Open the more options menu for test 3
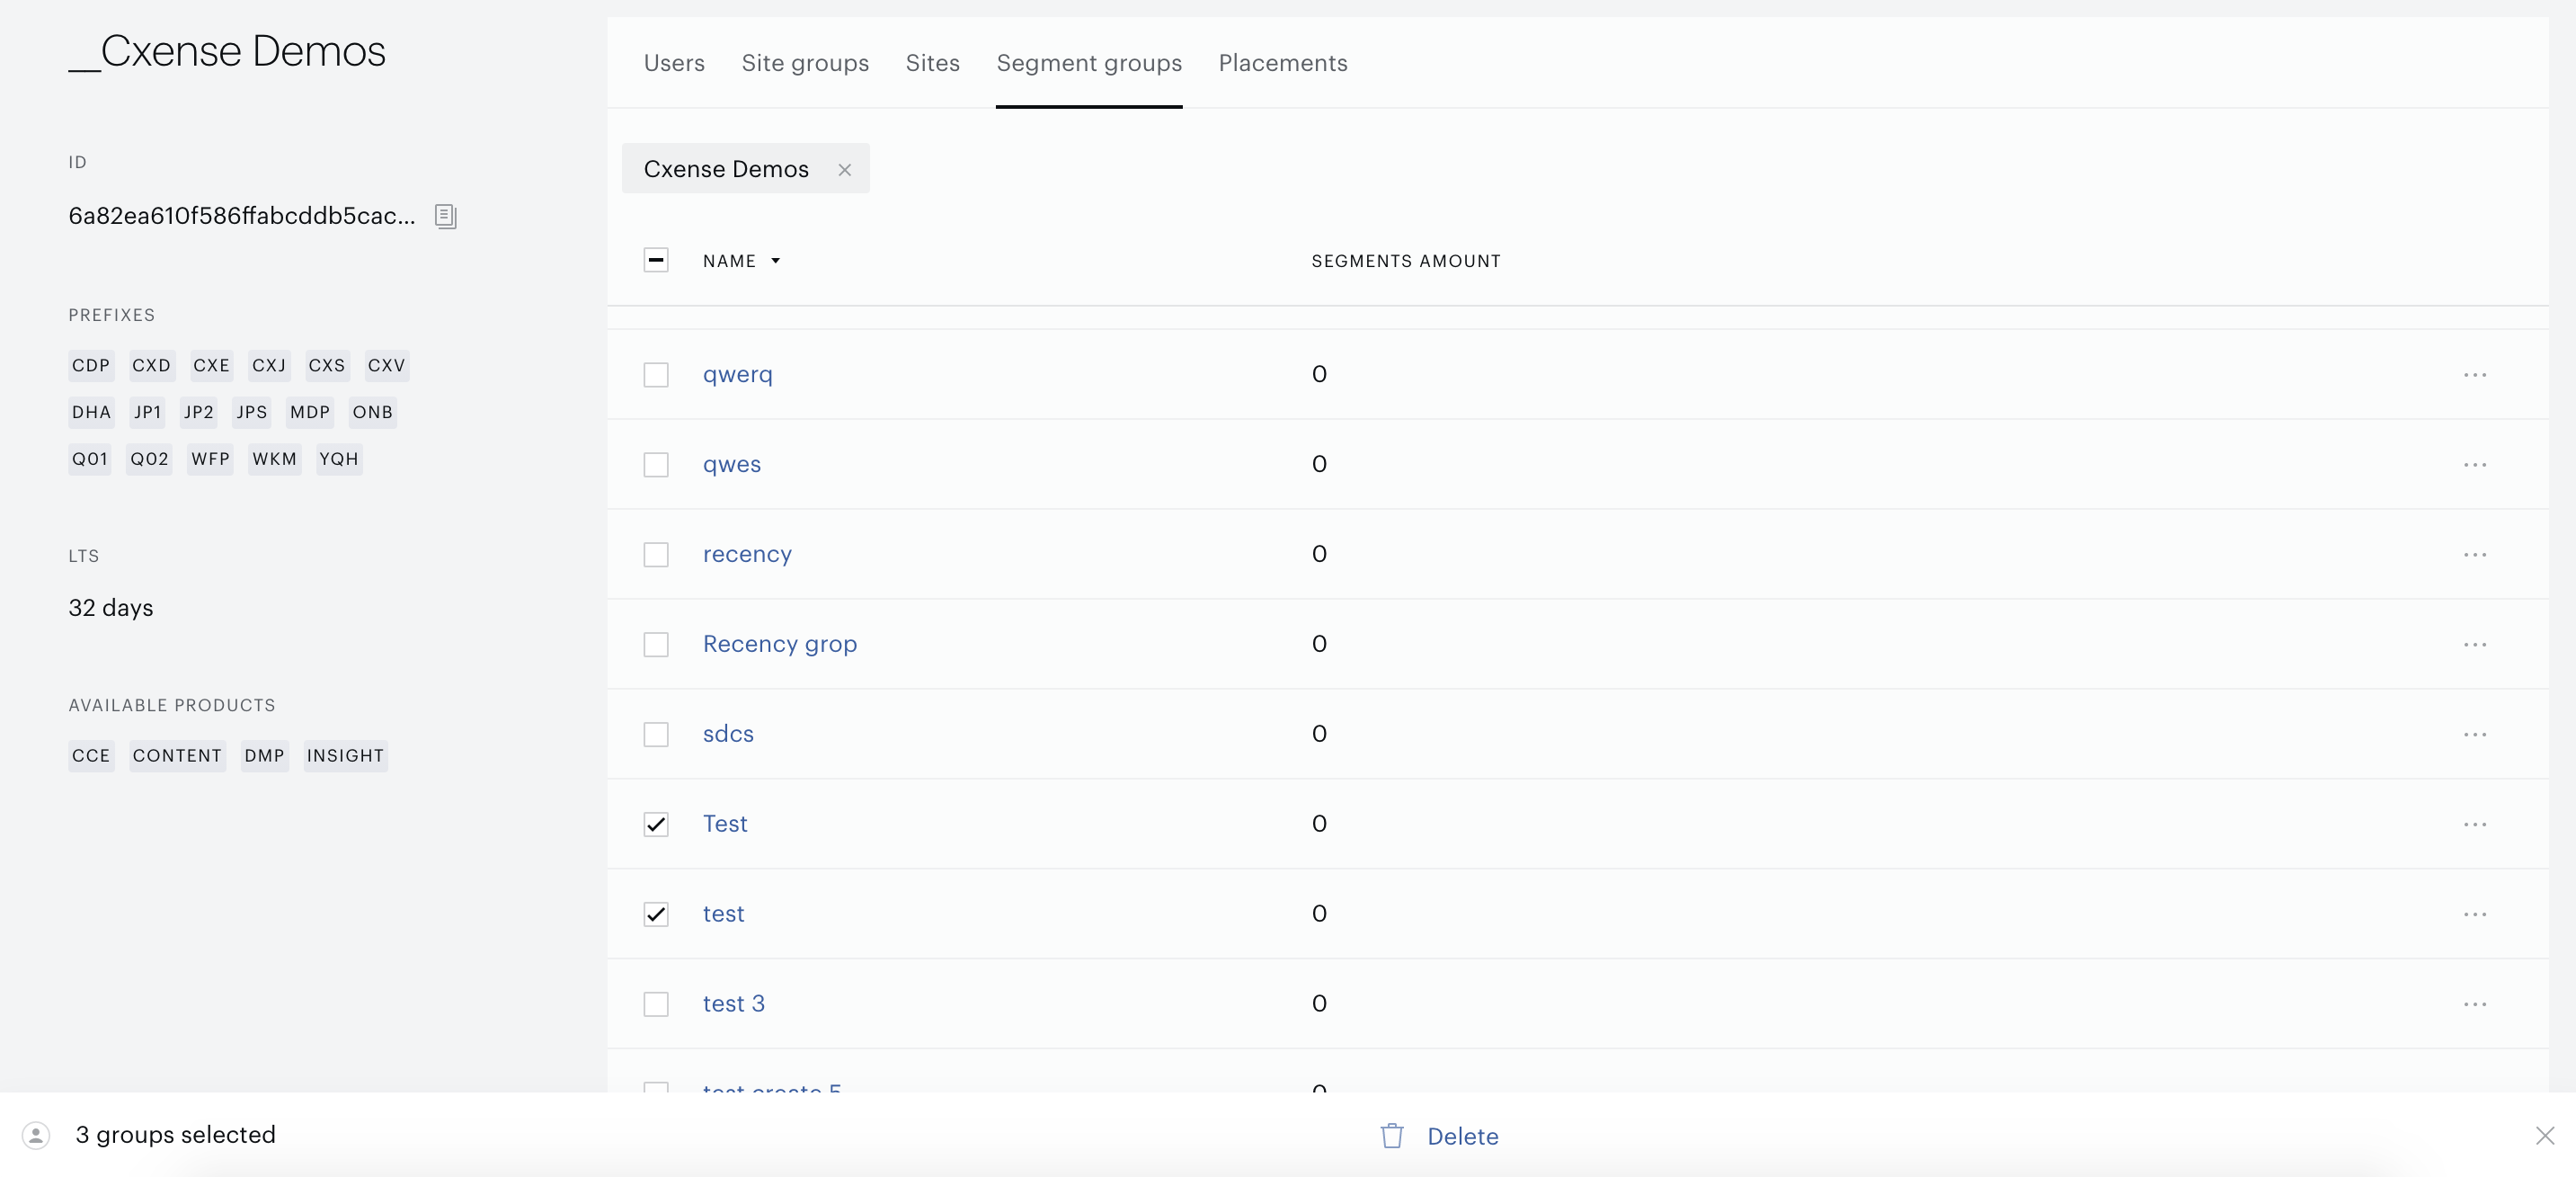Screen dimensions: 2576x1177 pos(2475,1005)
